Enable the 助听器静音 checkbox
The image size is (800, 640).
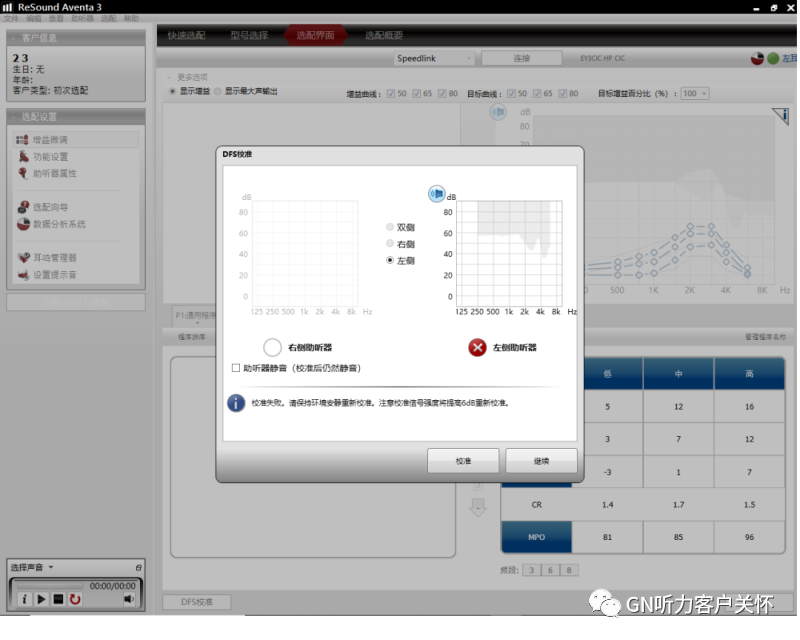[x=236, y=368]
